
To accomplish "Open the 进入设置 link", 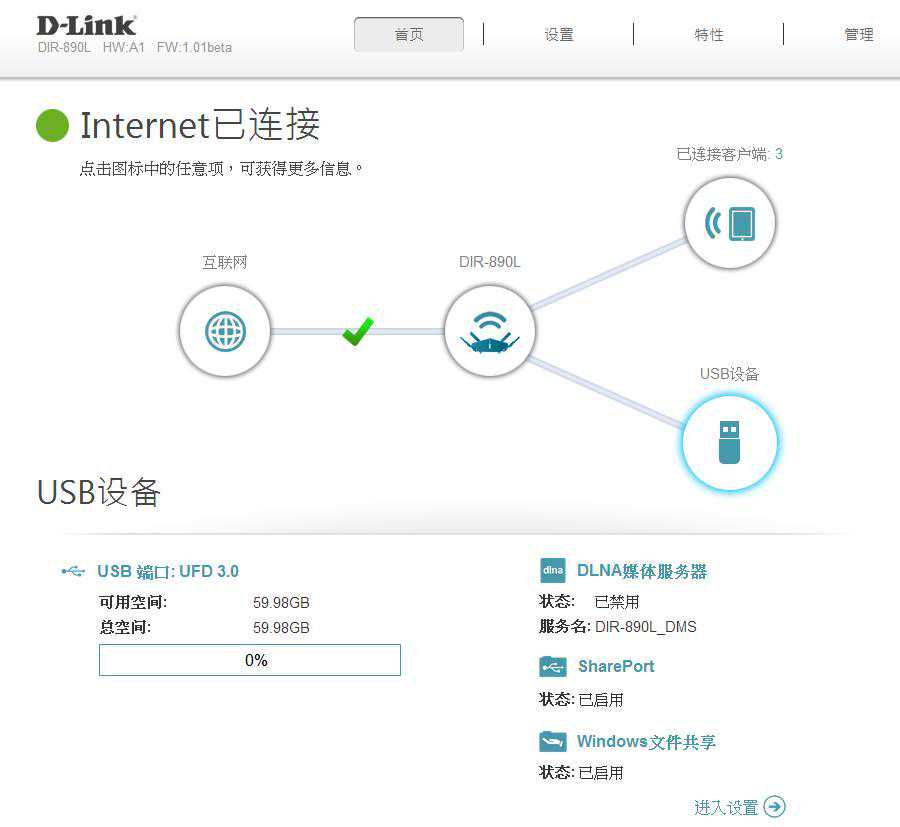I will point(726,807).
